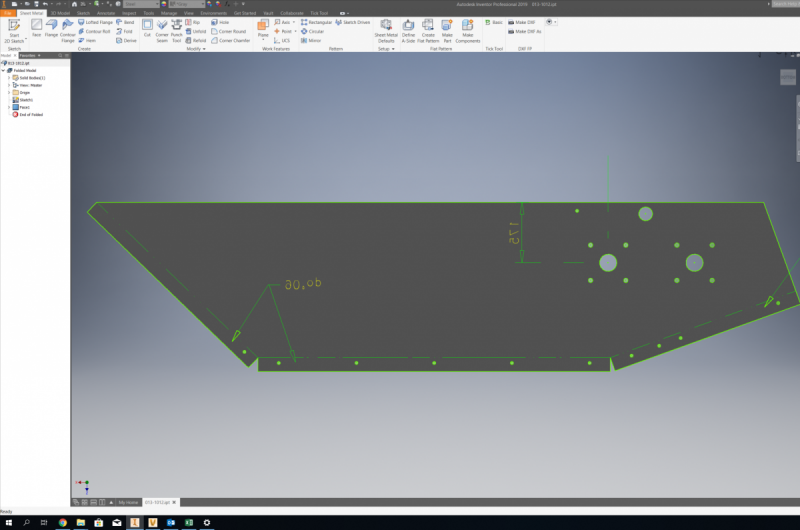Click Make DXF As button
The height and width of the screenshot is (530, 800).
point(524,32)
